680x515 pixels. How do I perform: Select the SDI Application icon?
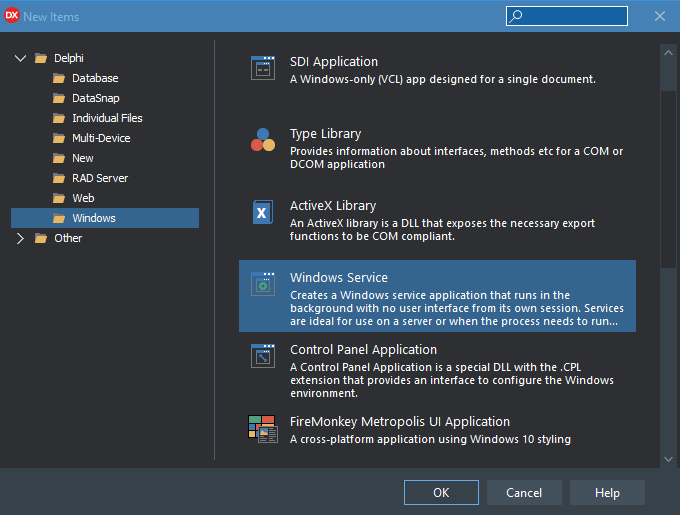(x=263, y=68)
